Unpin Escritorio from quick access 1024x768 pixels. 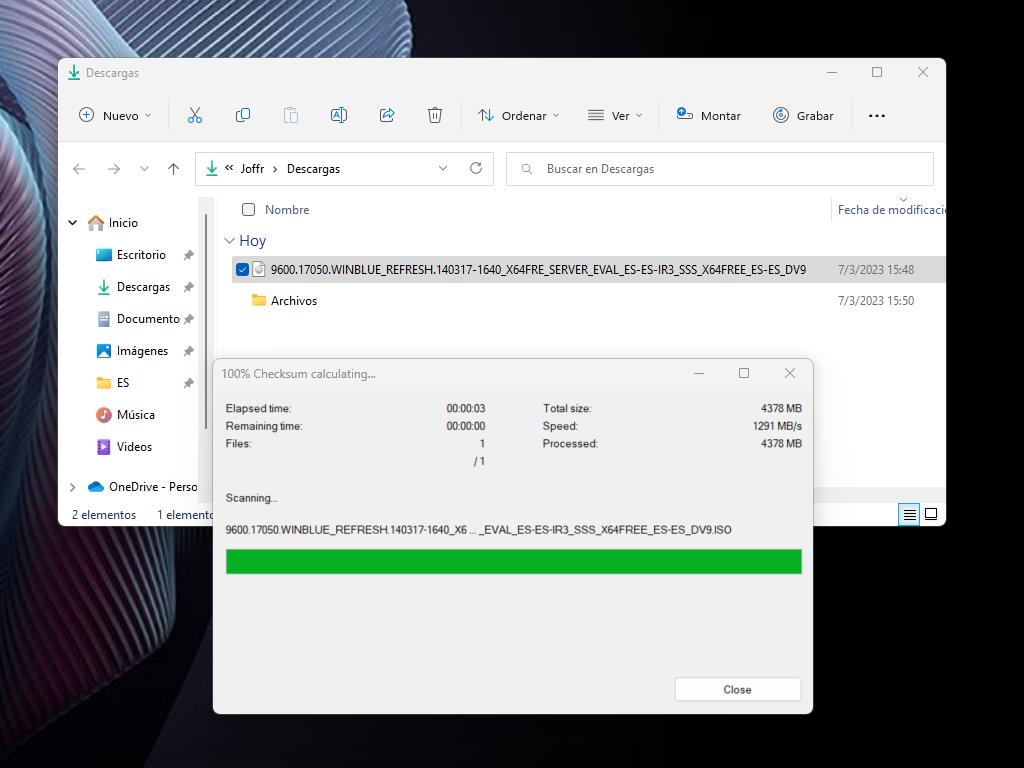[188, 255]
